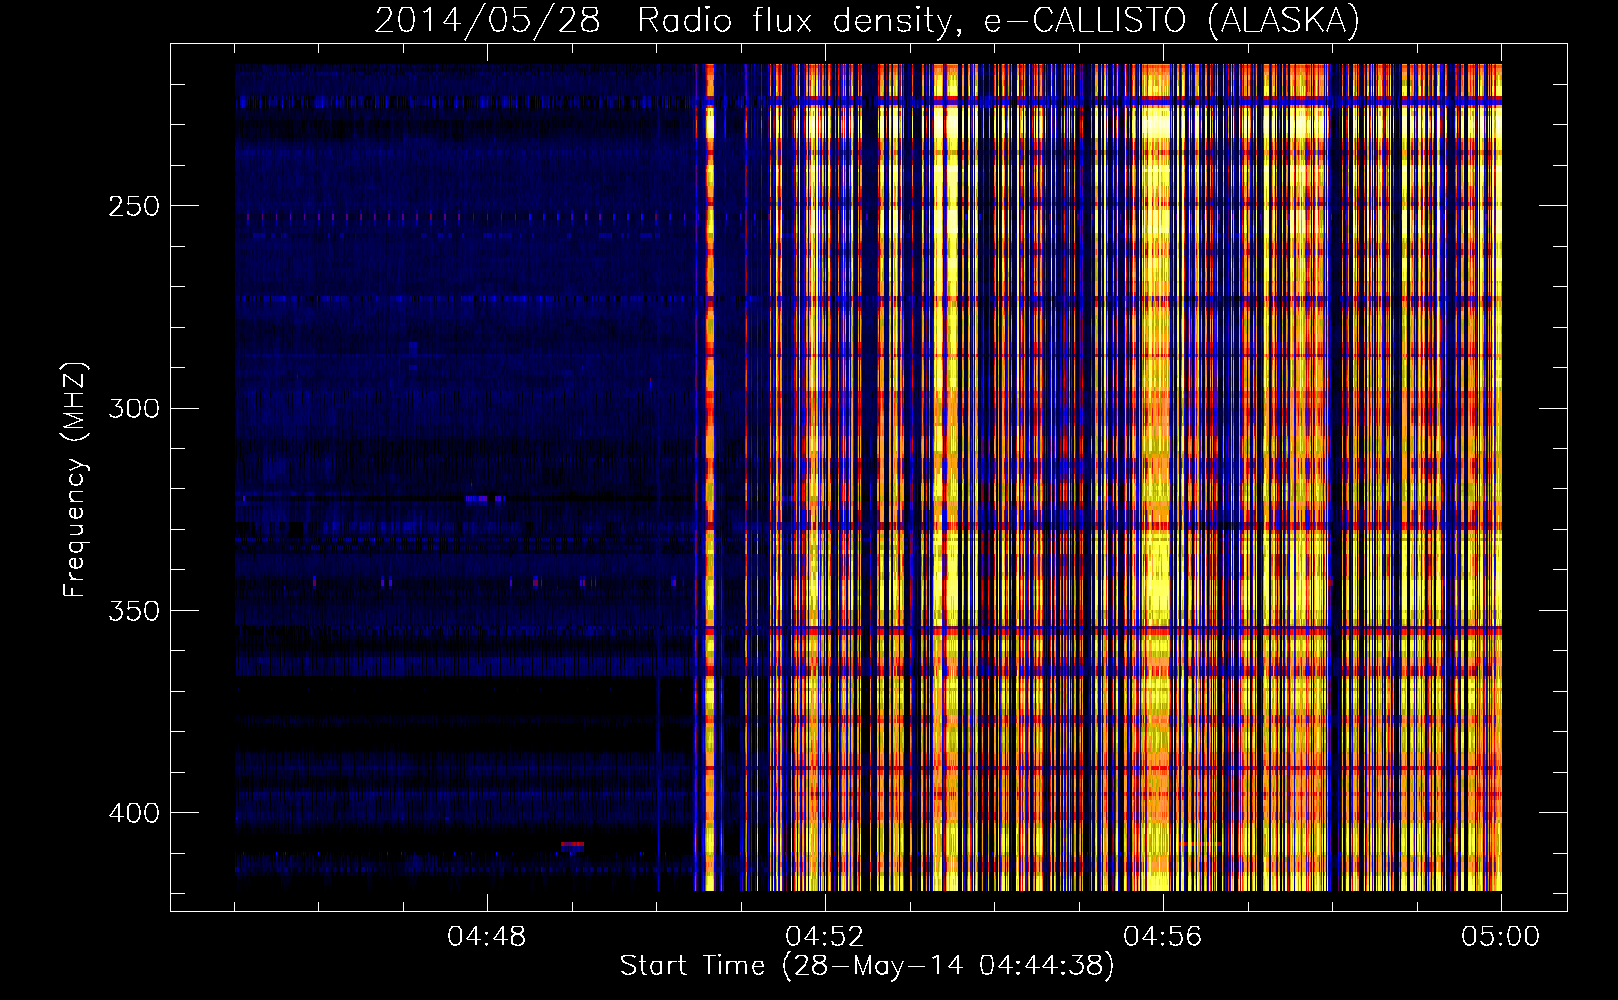Click the '04:52' time axis label

point(825,937)
